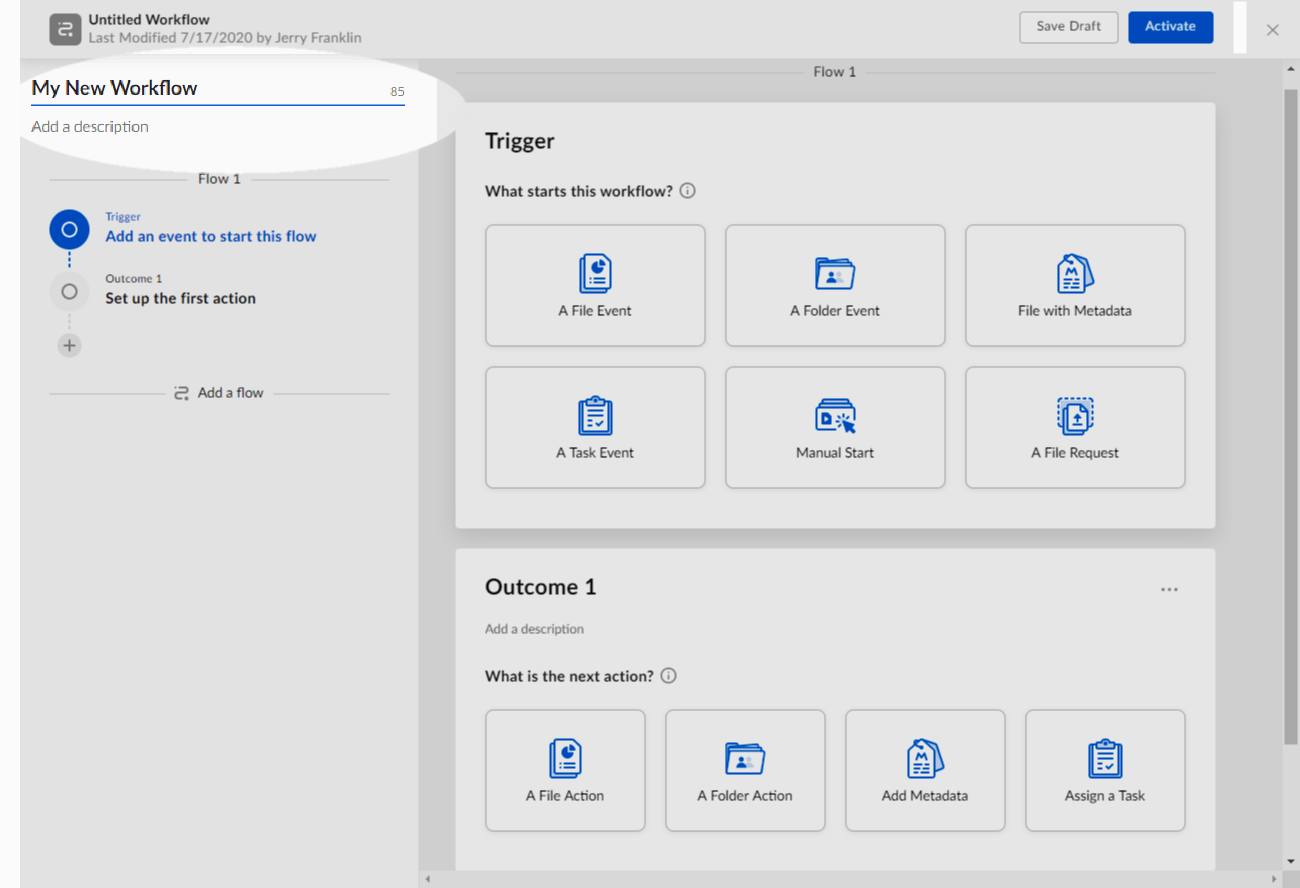Choose Add Metadata outcome icon
This screenshot has width=1300, height=888.
pyautogui.click(x=925, y=758)
